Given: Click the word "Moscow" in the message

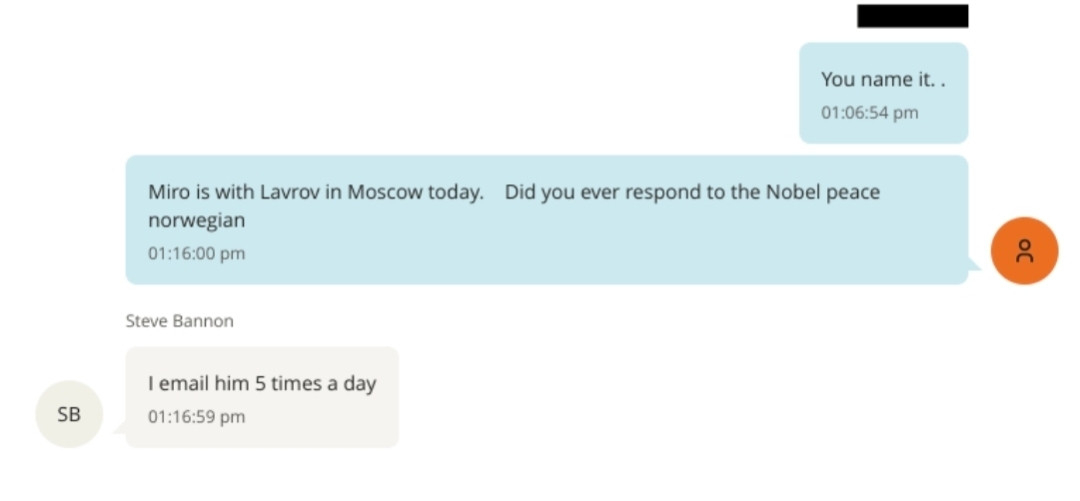Looking at the screenshot, I should [385, 192].
